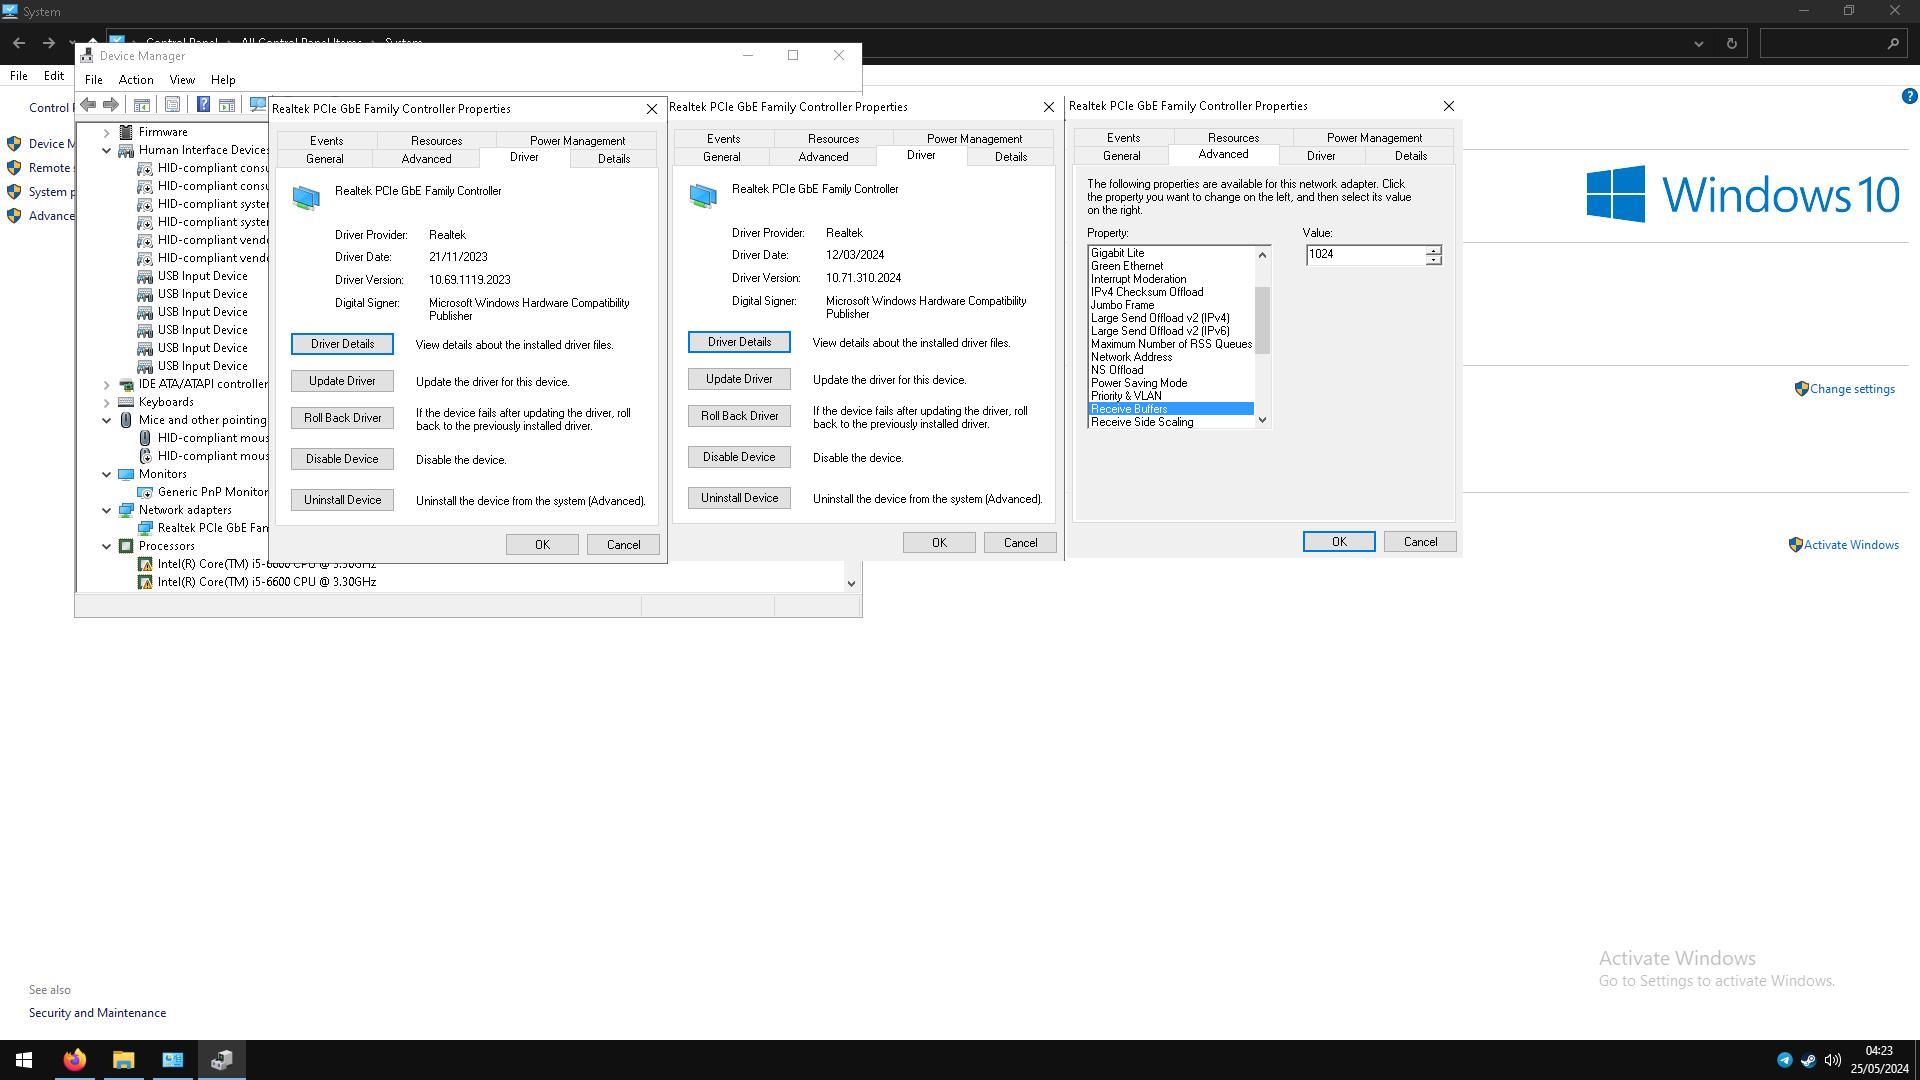
Task: Click Roll Back Driver in the leftmost dialog
Action: pos(342,418)
